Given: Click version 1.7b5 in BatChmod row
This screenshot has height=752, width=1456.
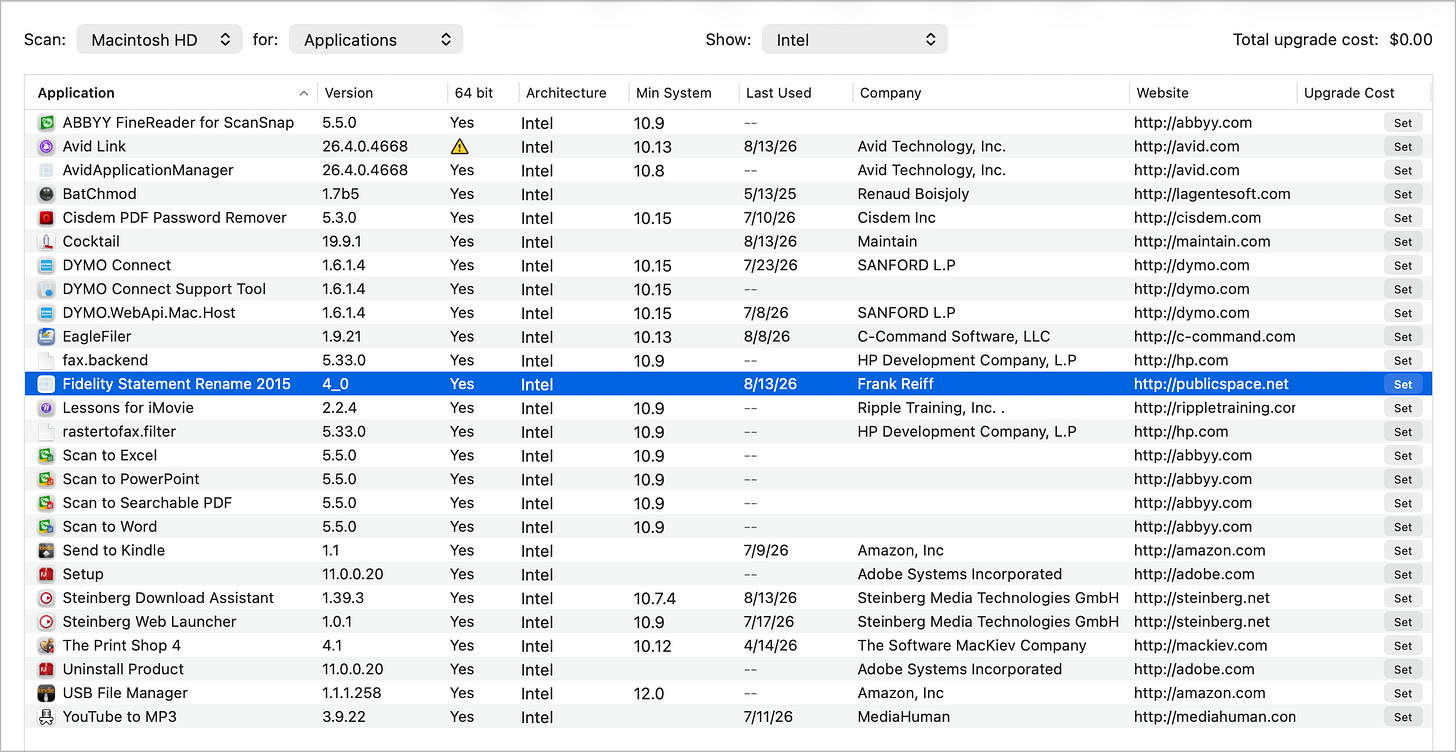Looking at the screenshot, I should 341,194.
